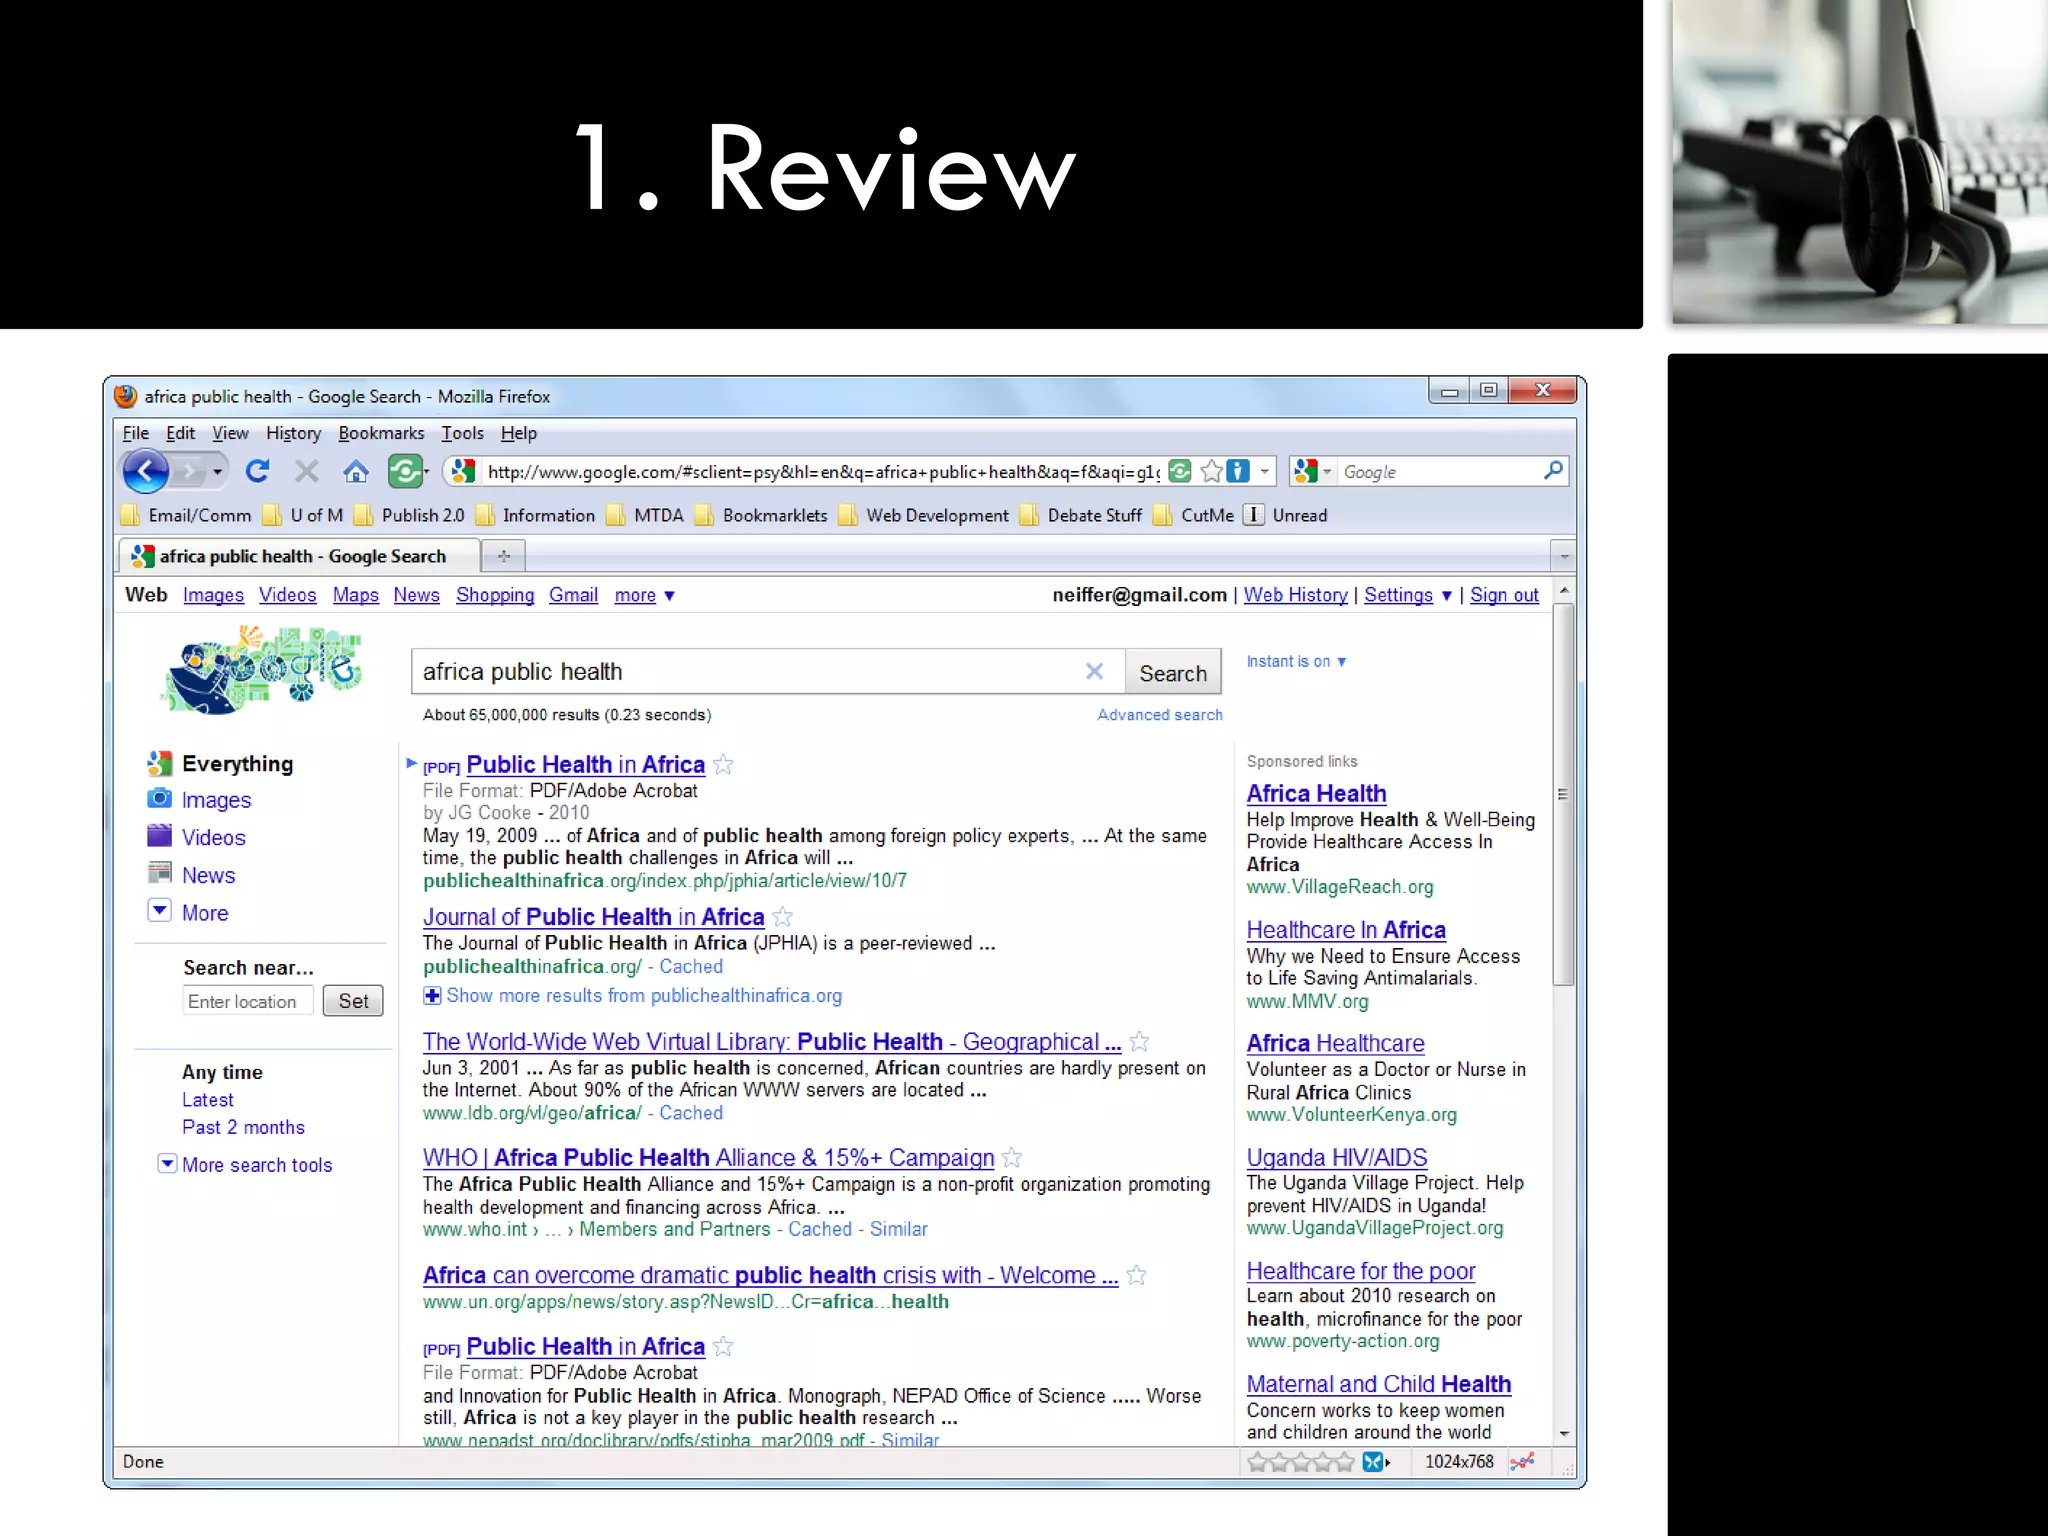Open the Unread bookmark icon
Screen dimensions: 2048x1536
tap(1253, 515)
